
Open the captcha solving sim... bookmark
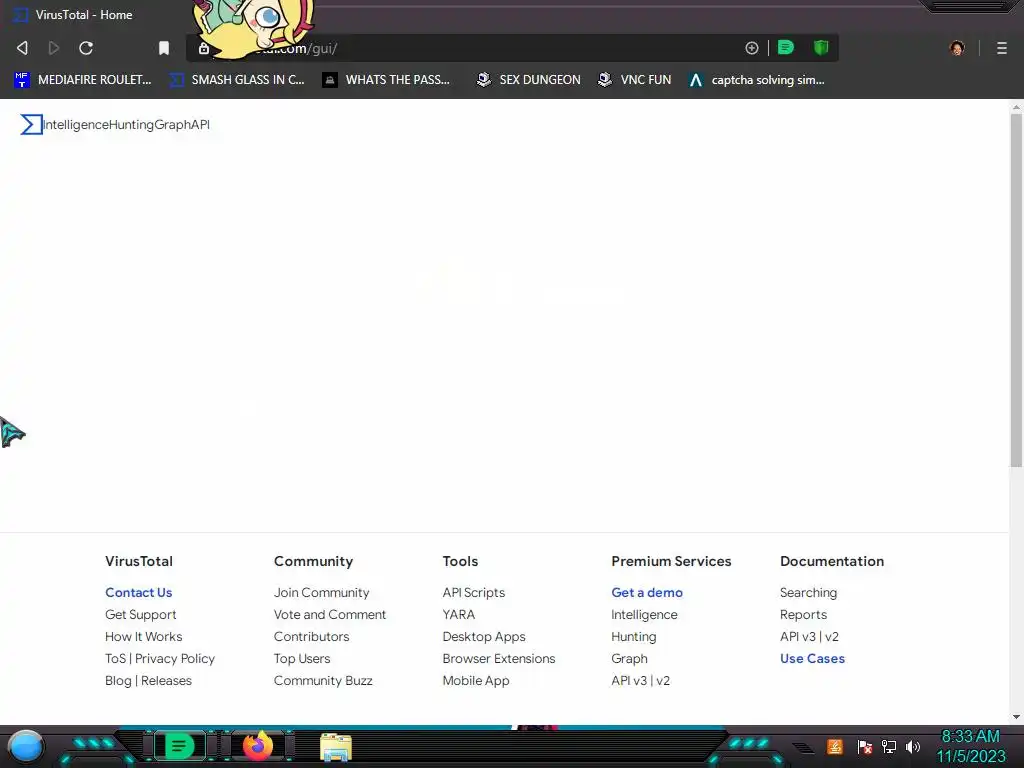tap(757, 80)
